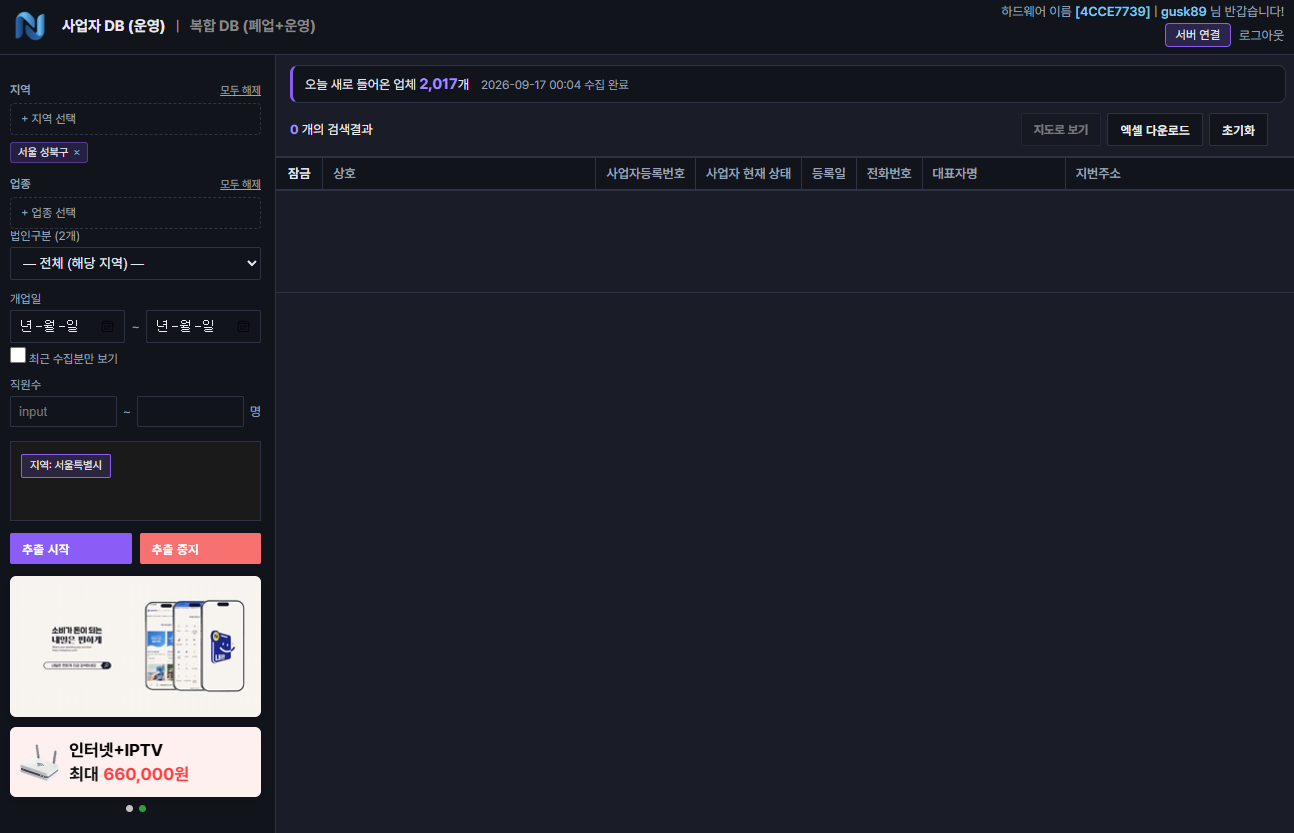Open the phone app advertisement banner
This screenshot has width=1294, height=833.
coord(135,646)
